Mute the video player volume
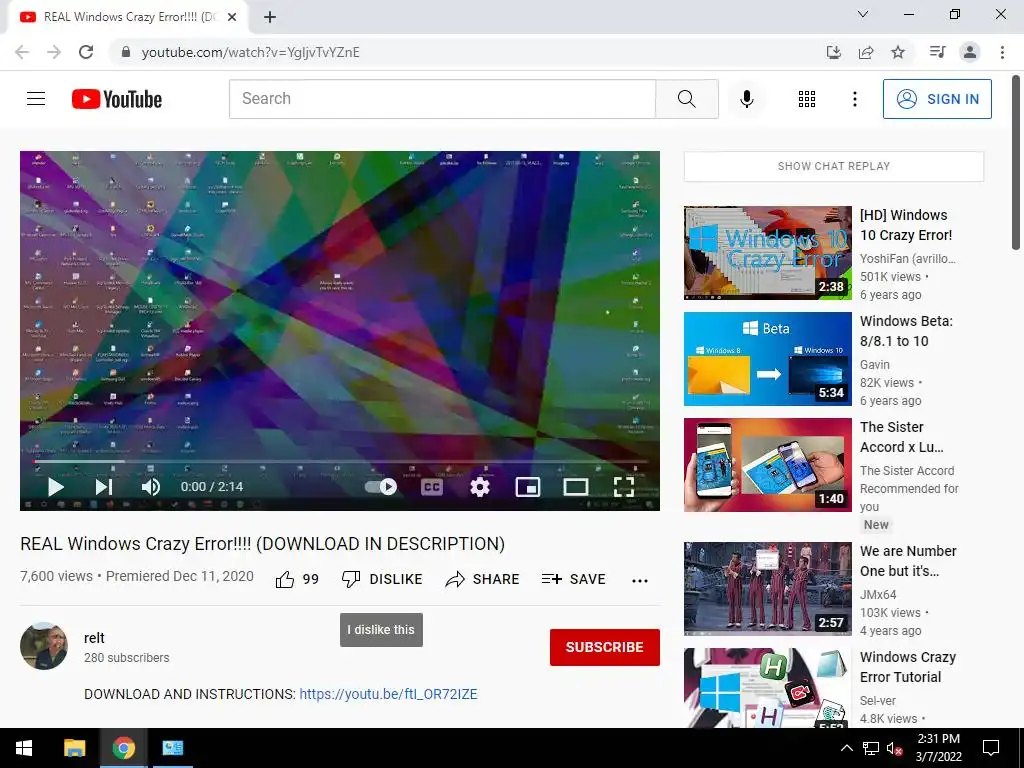Image resolution: width=1024 pixels, height=768 pixels. click(151, 487)
